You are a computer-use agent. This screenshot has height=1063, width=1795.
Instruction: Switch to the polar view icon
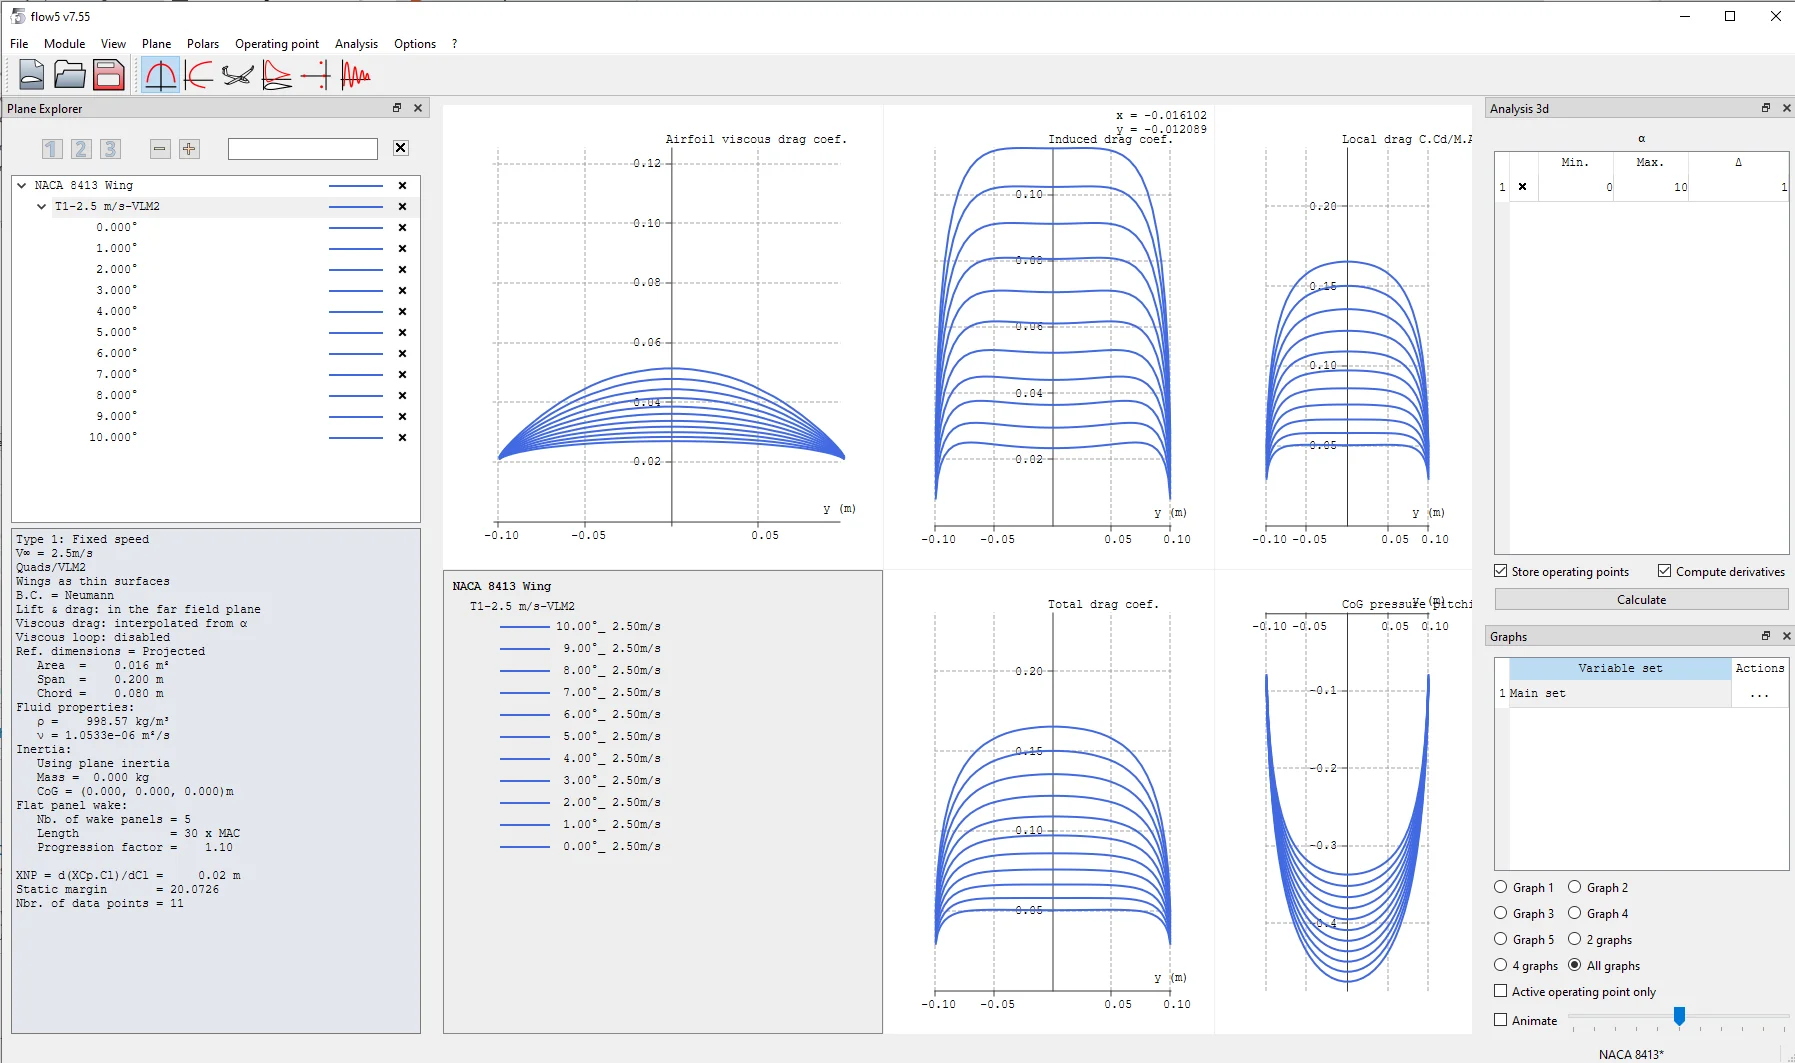[198, 75]
